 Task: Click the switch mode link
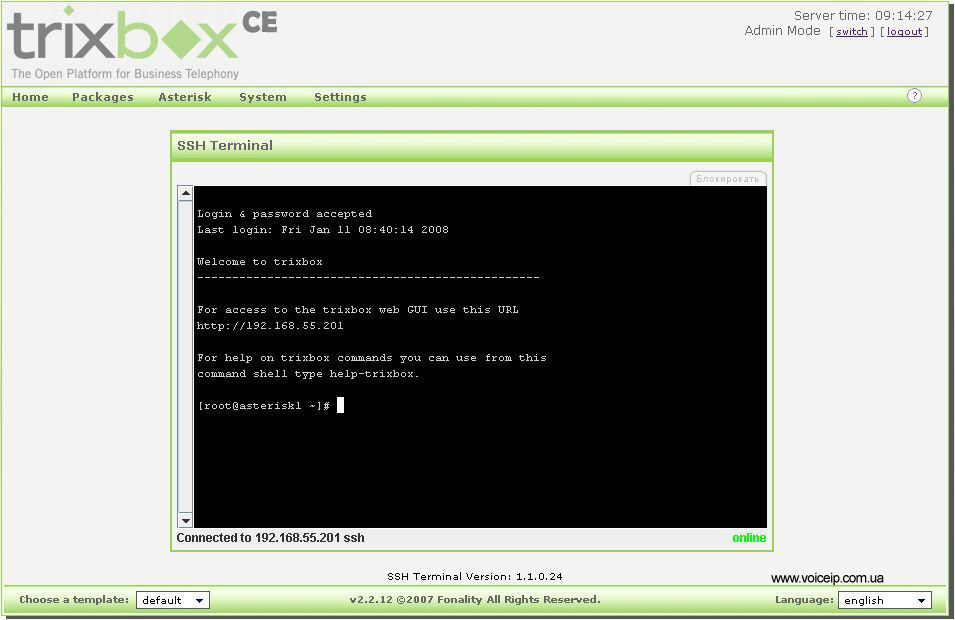click(x=851, y=32)
